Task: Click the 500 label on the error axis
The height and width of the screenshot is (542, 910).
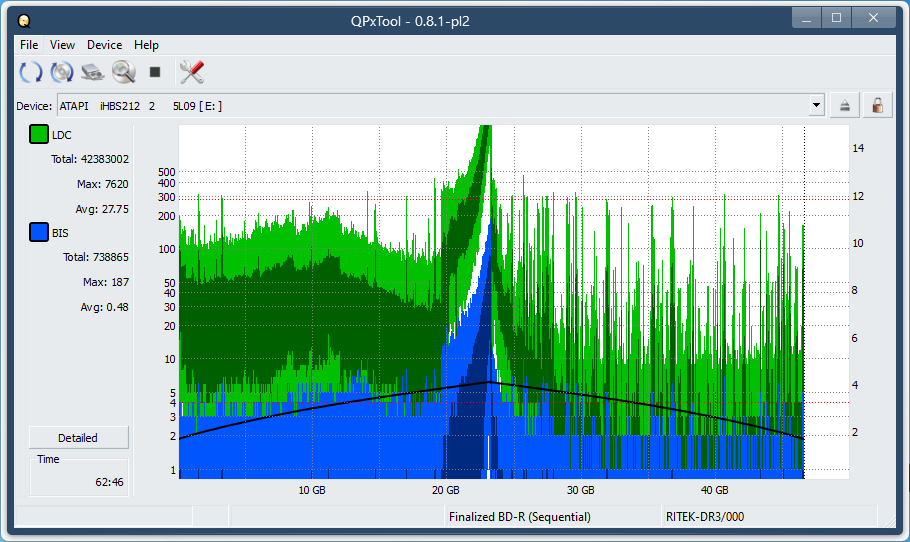Action: (x=167, y=172)
